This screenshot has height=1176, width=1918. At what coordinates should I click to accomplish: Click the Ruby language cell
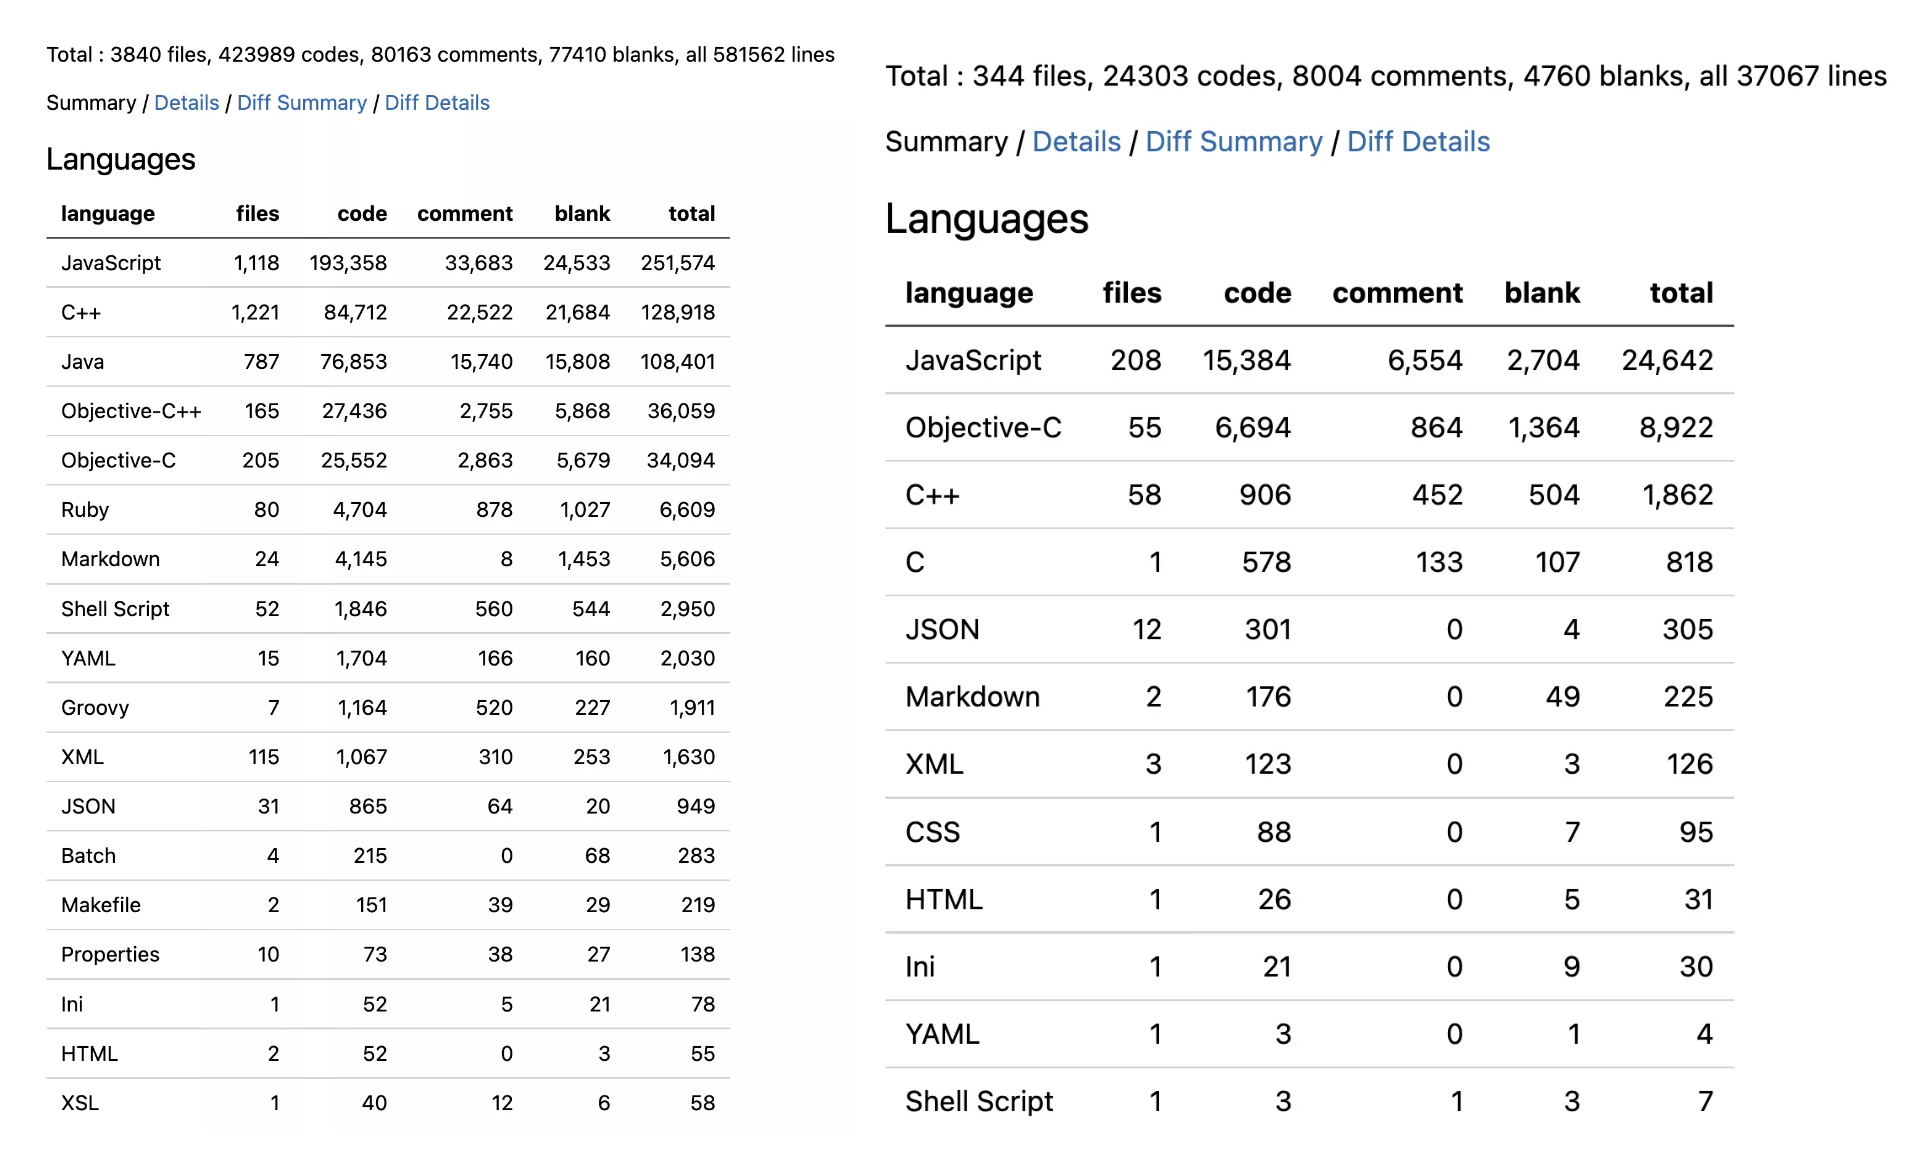tap(85, 510)
